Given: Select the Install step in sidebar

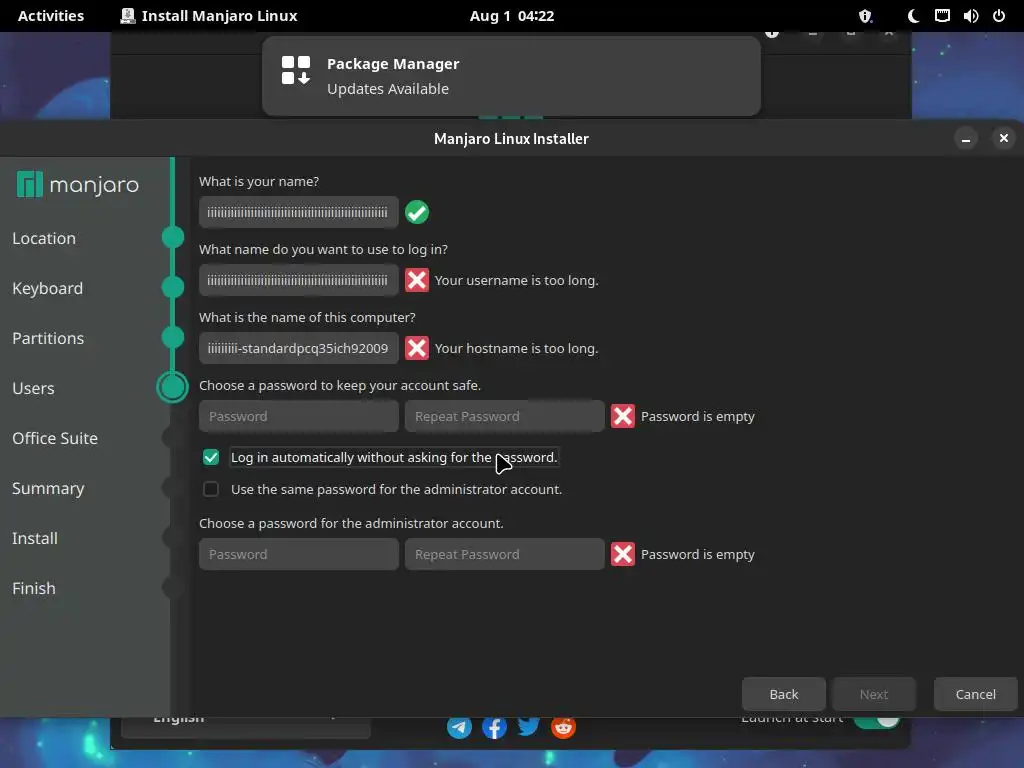Looking at the screenshot, I should point(35,538).
